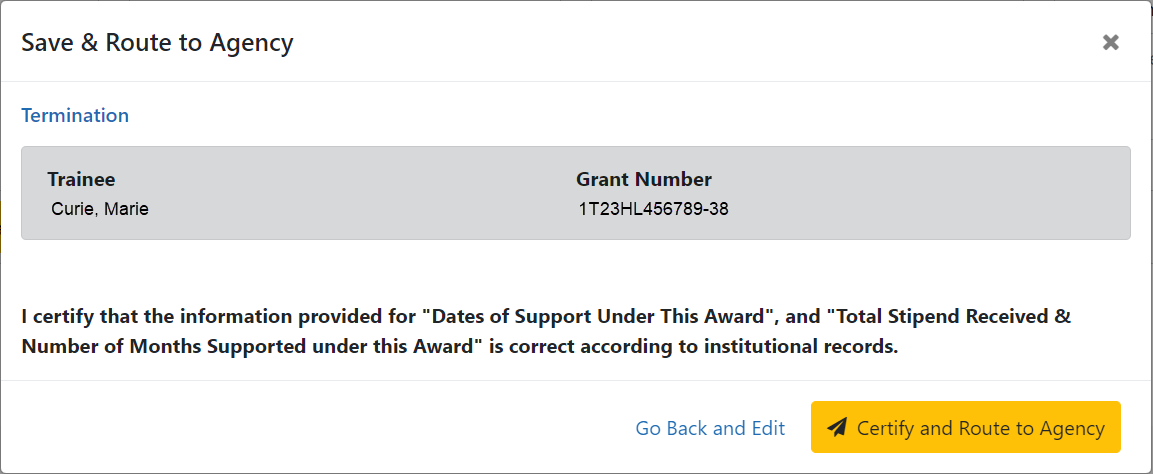Viewport: 1153px width, 474px height.
Task: Select the trainee name Curie, Marie
Action: [x=99, y=209]
